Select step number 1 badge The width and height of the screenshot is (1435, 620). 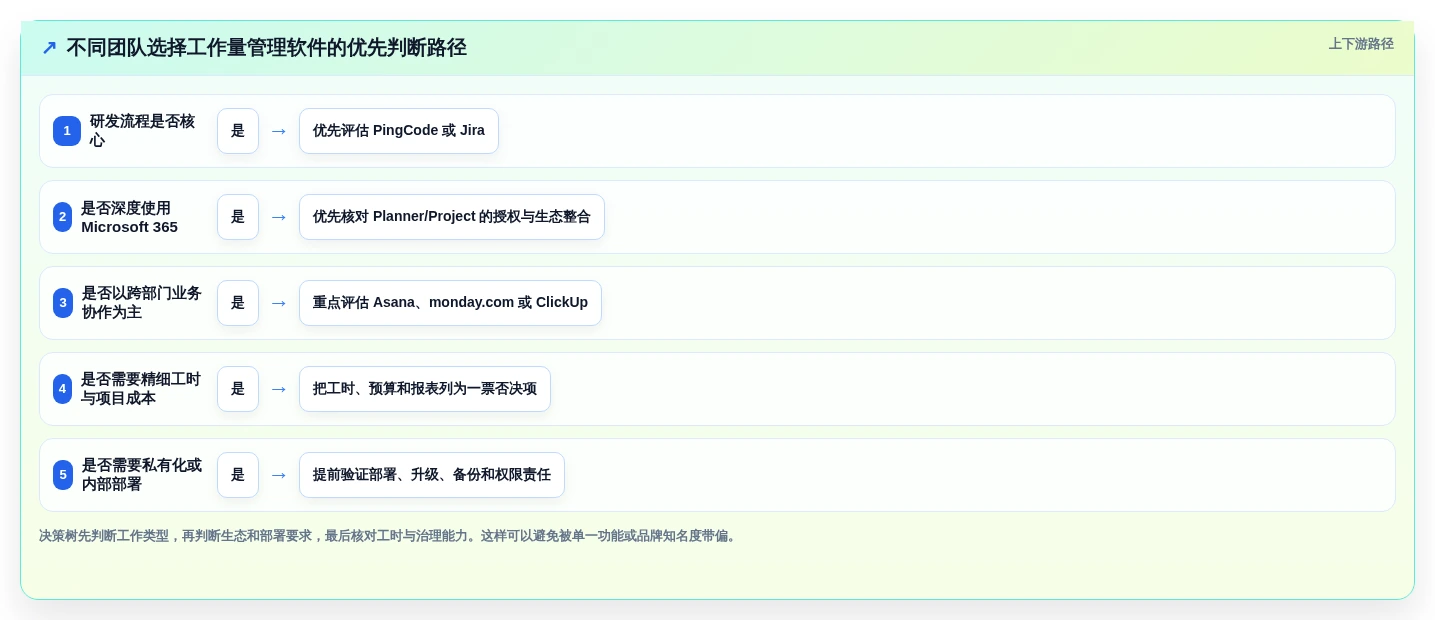click(67, 131)
